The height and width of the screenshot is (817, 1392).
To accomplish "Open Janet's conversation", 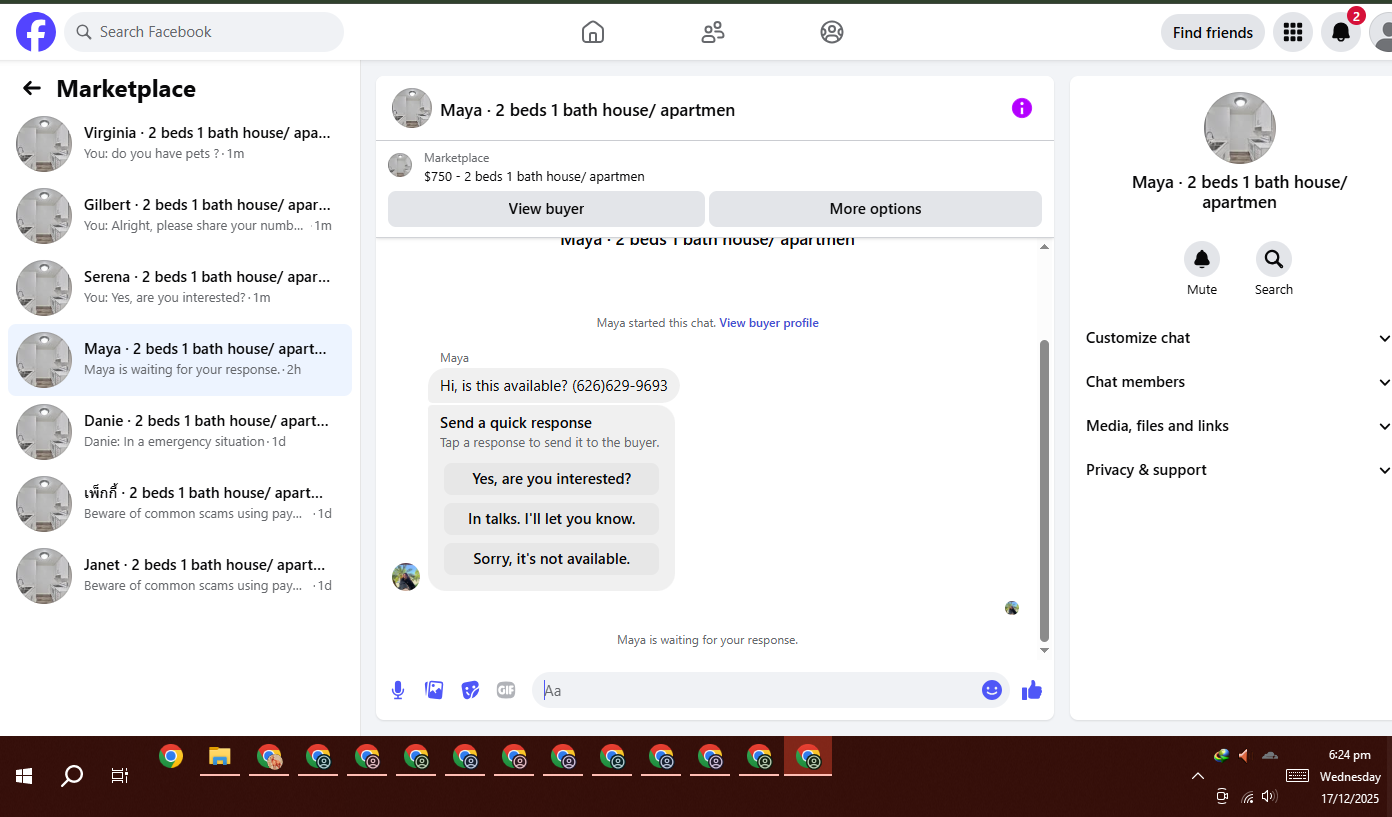I will pos(180,576).
